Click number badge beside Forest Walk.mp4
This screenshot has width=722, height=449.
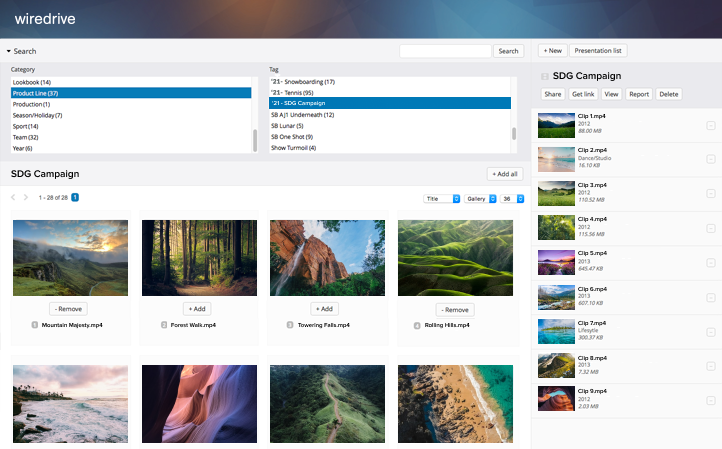164,325
